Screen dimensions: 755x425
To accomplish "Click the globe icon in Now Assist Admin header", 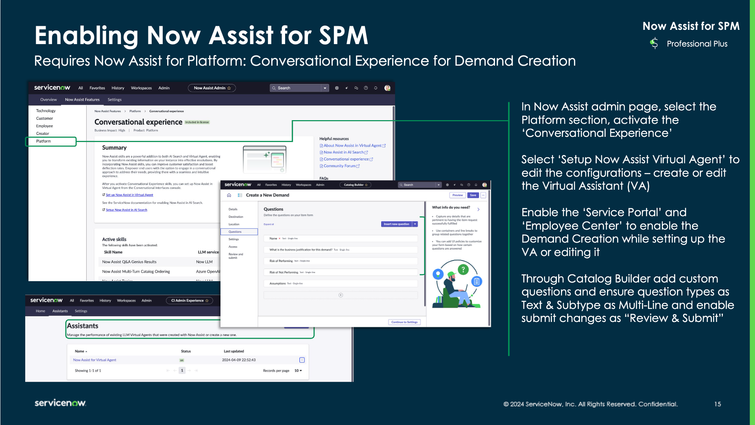I will point(337,88).
